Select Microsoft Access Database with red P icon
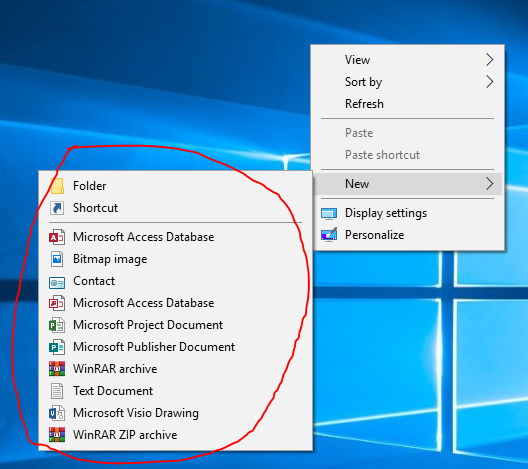 175,303
